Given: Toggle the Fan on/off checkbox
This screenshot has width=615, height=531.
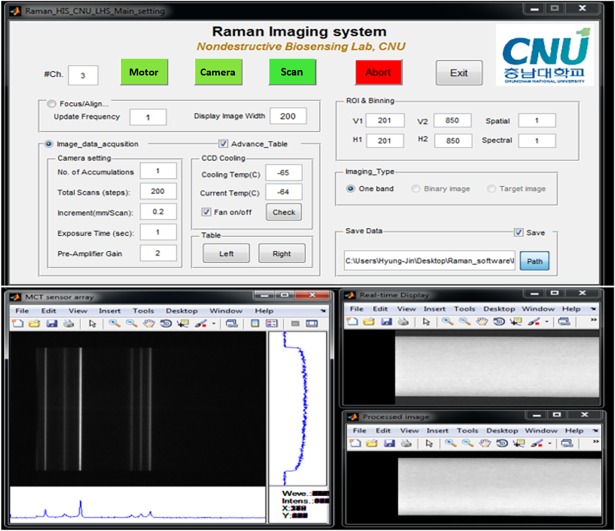Looking at the screenshot, I should [206, 211].
